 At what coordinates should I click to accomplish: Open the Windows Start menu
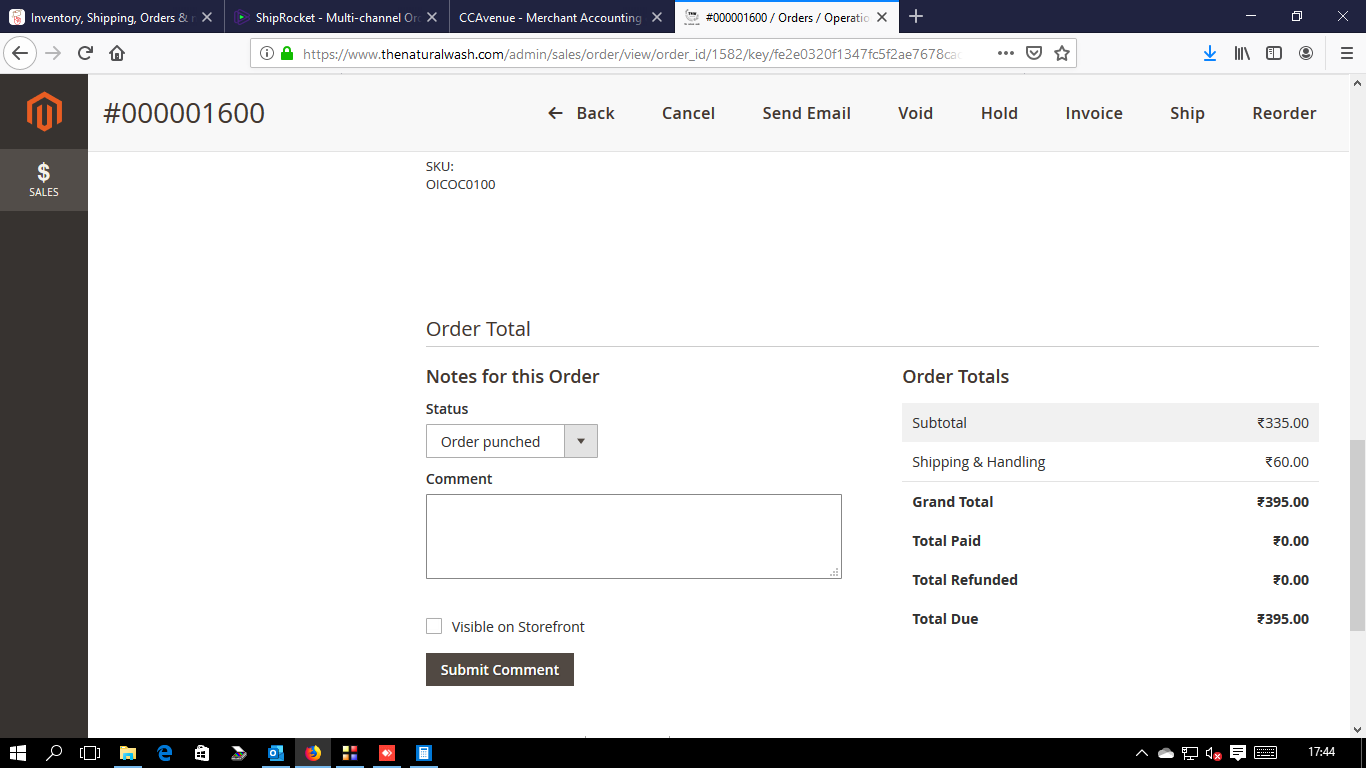[x=17, y=753]
